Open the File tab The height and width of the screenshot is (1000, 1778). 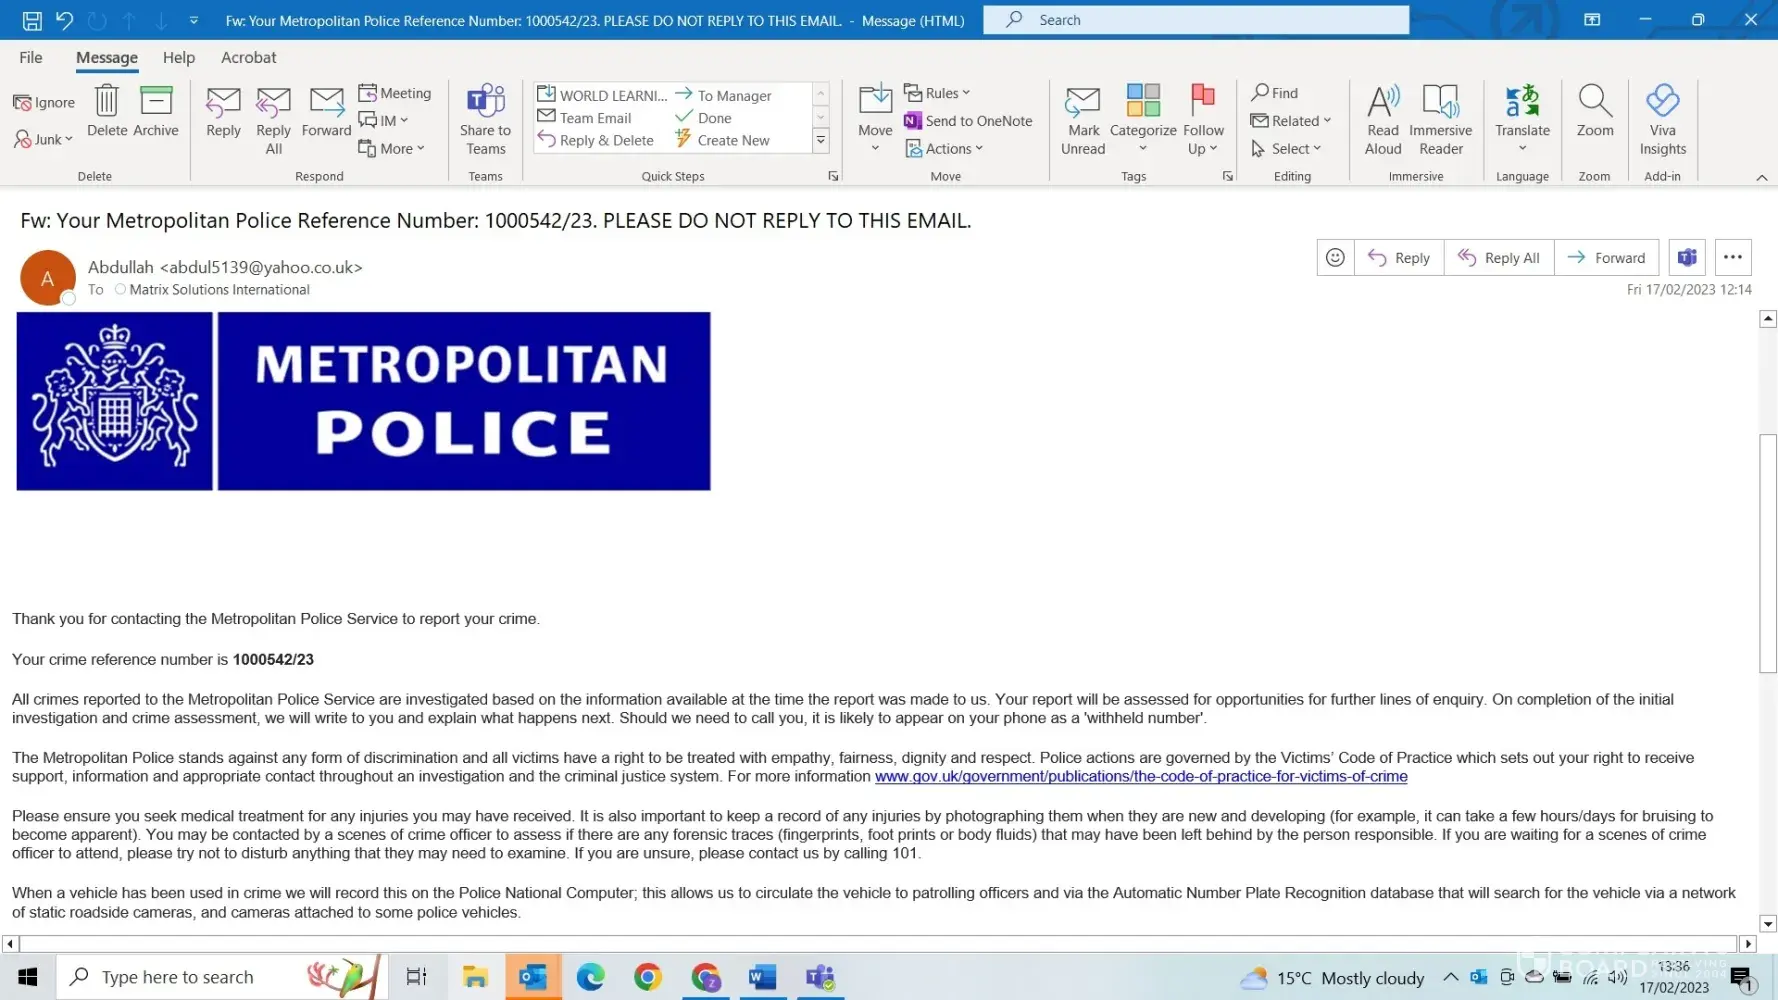pyautogui.click(x=31, y=58)
